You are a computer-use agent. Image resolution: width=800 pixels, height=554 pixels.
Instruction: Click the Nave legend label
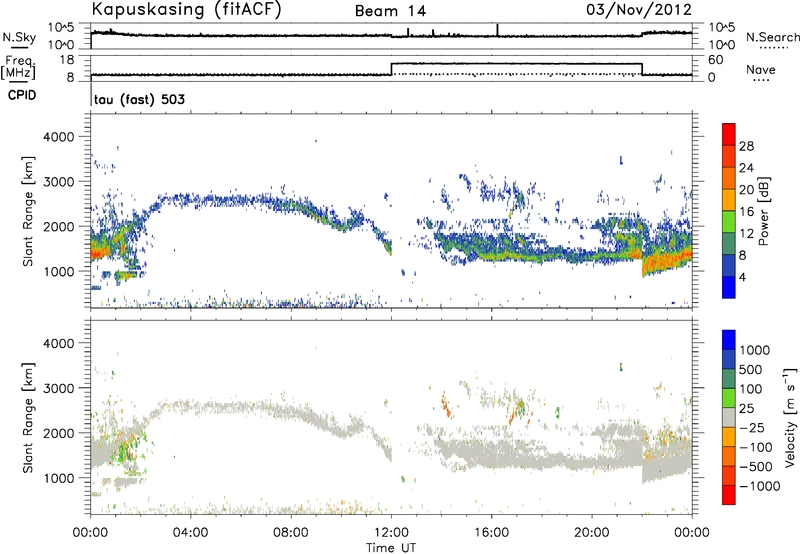pyautogui.click(x=761, y=70)
